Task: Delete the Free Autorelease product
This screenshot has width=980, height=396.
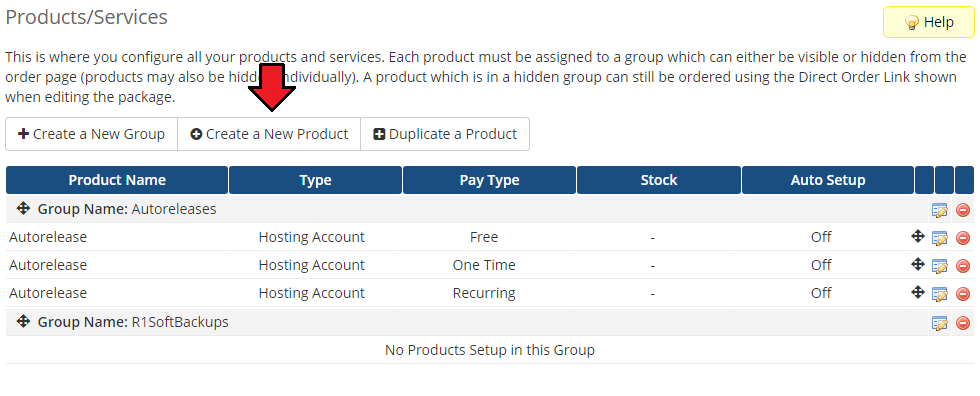Action: pyautogui.click(x=963, y=238)
